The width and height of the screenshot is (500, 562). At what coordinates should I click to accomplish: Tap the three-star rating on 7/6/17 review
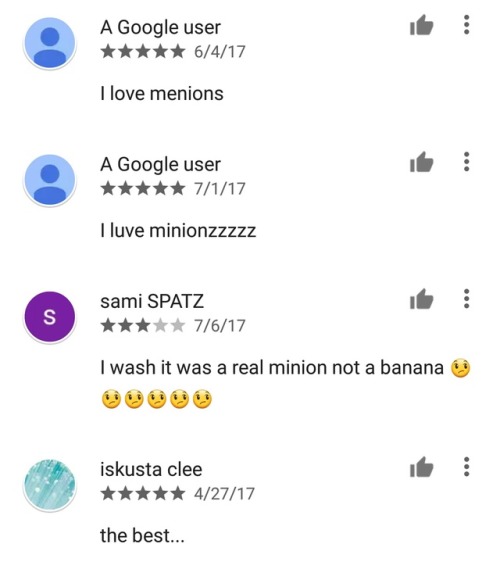pos(143,326)
